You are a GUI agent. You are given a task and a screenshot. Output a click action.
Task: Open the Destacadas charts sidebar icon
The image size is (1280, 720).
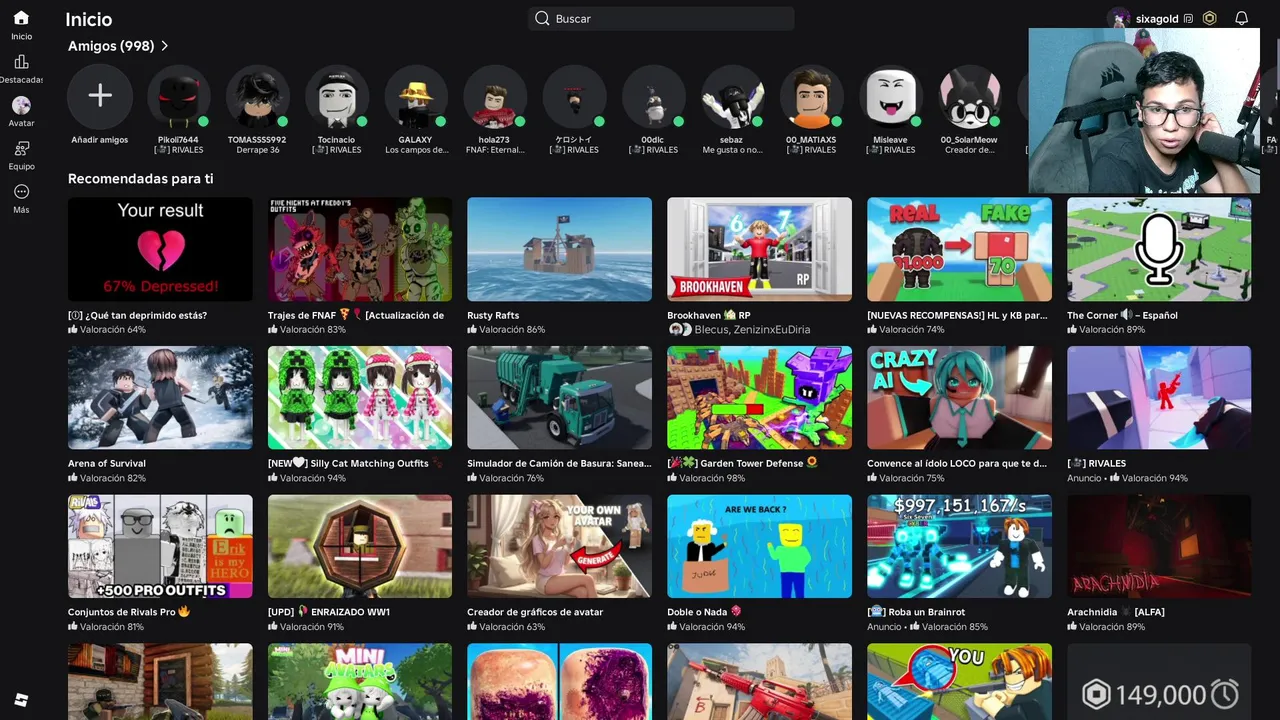coord(21,62)
